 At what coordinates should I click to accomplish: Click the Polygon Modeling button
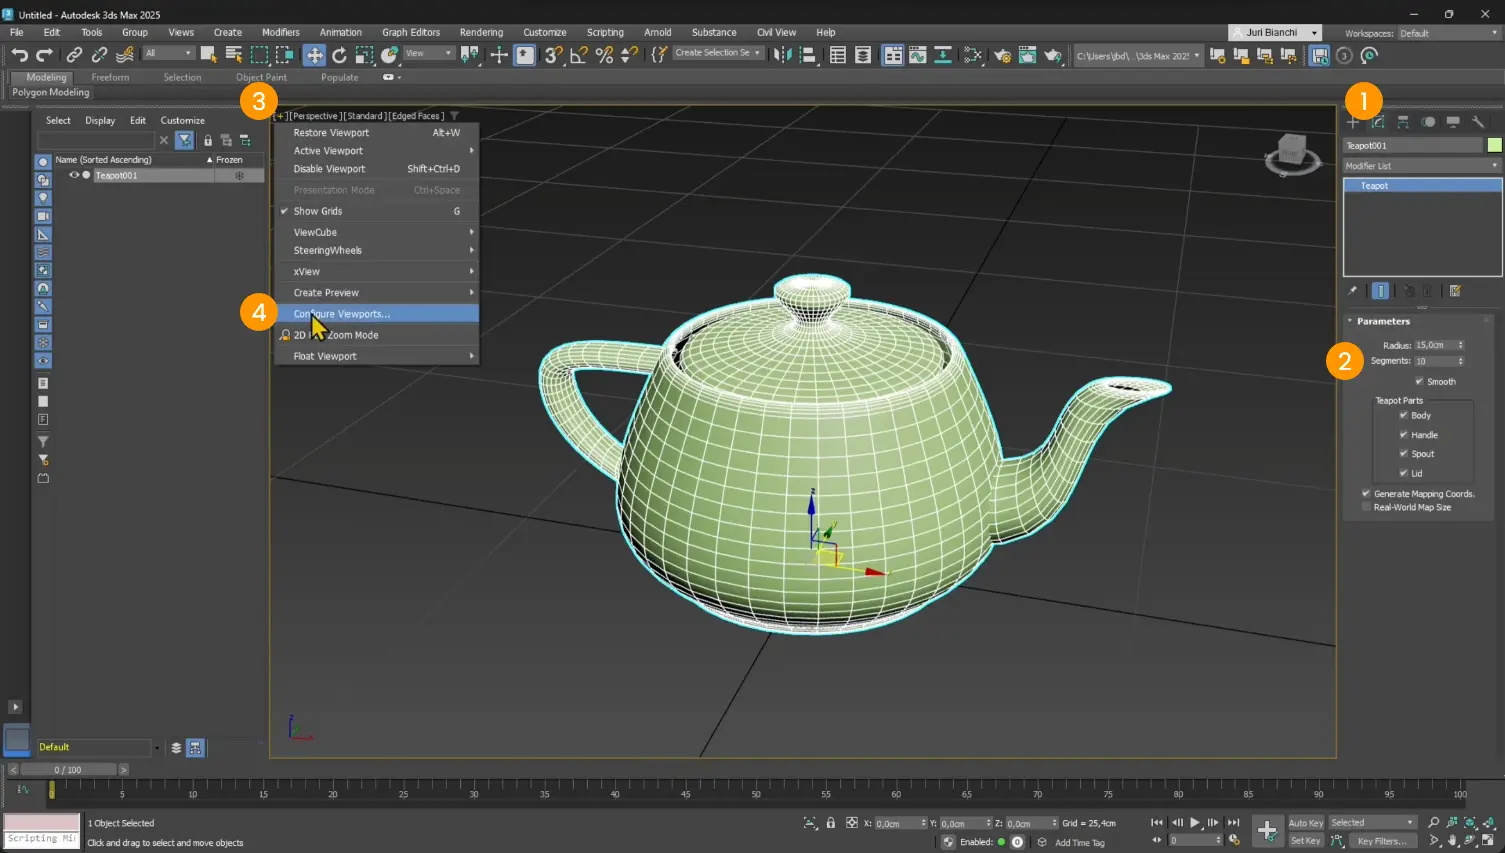click(x=51, y=92)
